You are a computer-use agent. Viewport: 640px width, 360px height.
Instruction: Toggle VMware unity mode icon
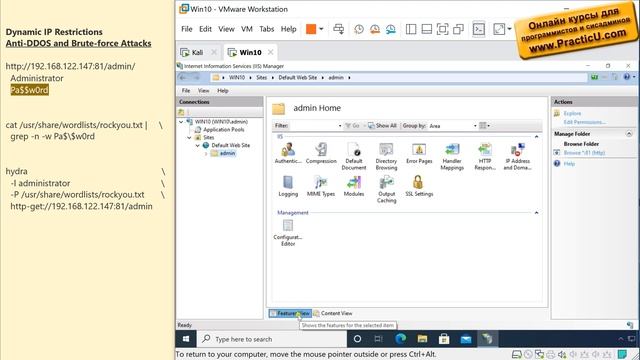point(458,29)
